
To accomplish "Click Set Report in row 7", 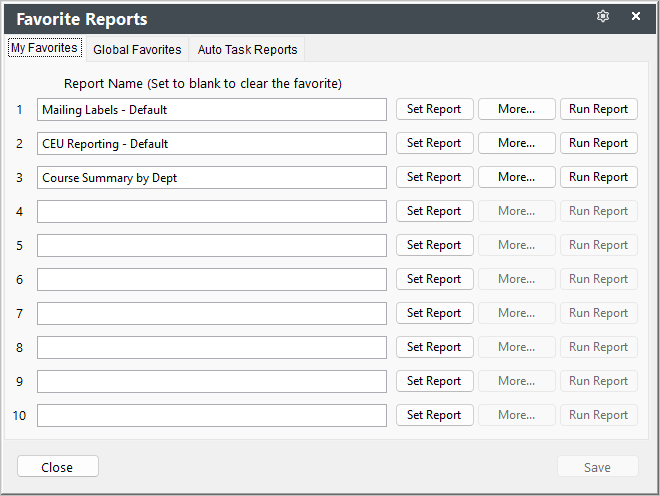I will pos(434,313).
